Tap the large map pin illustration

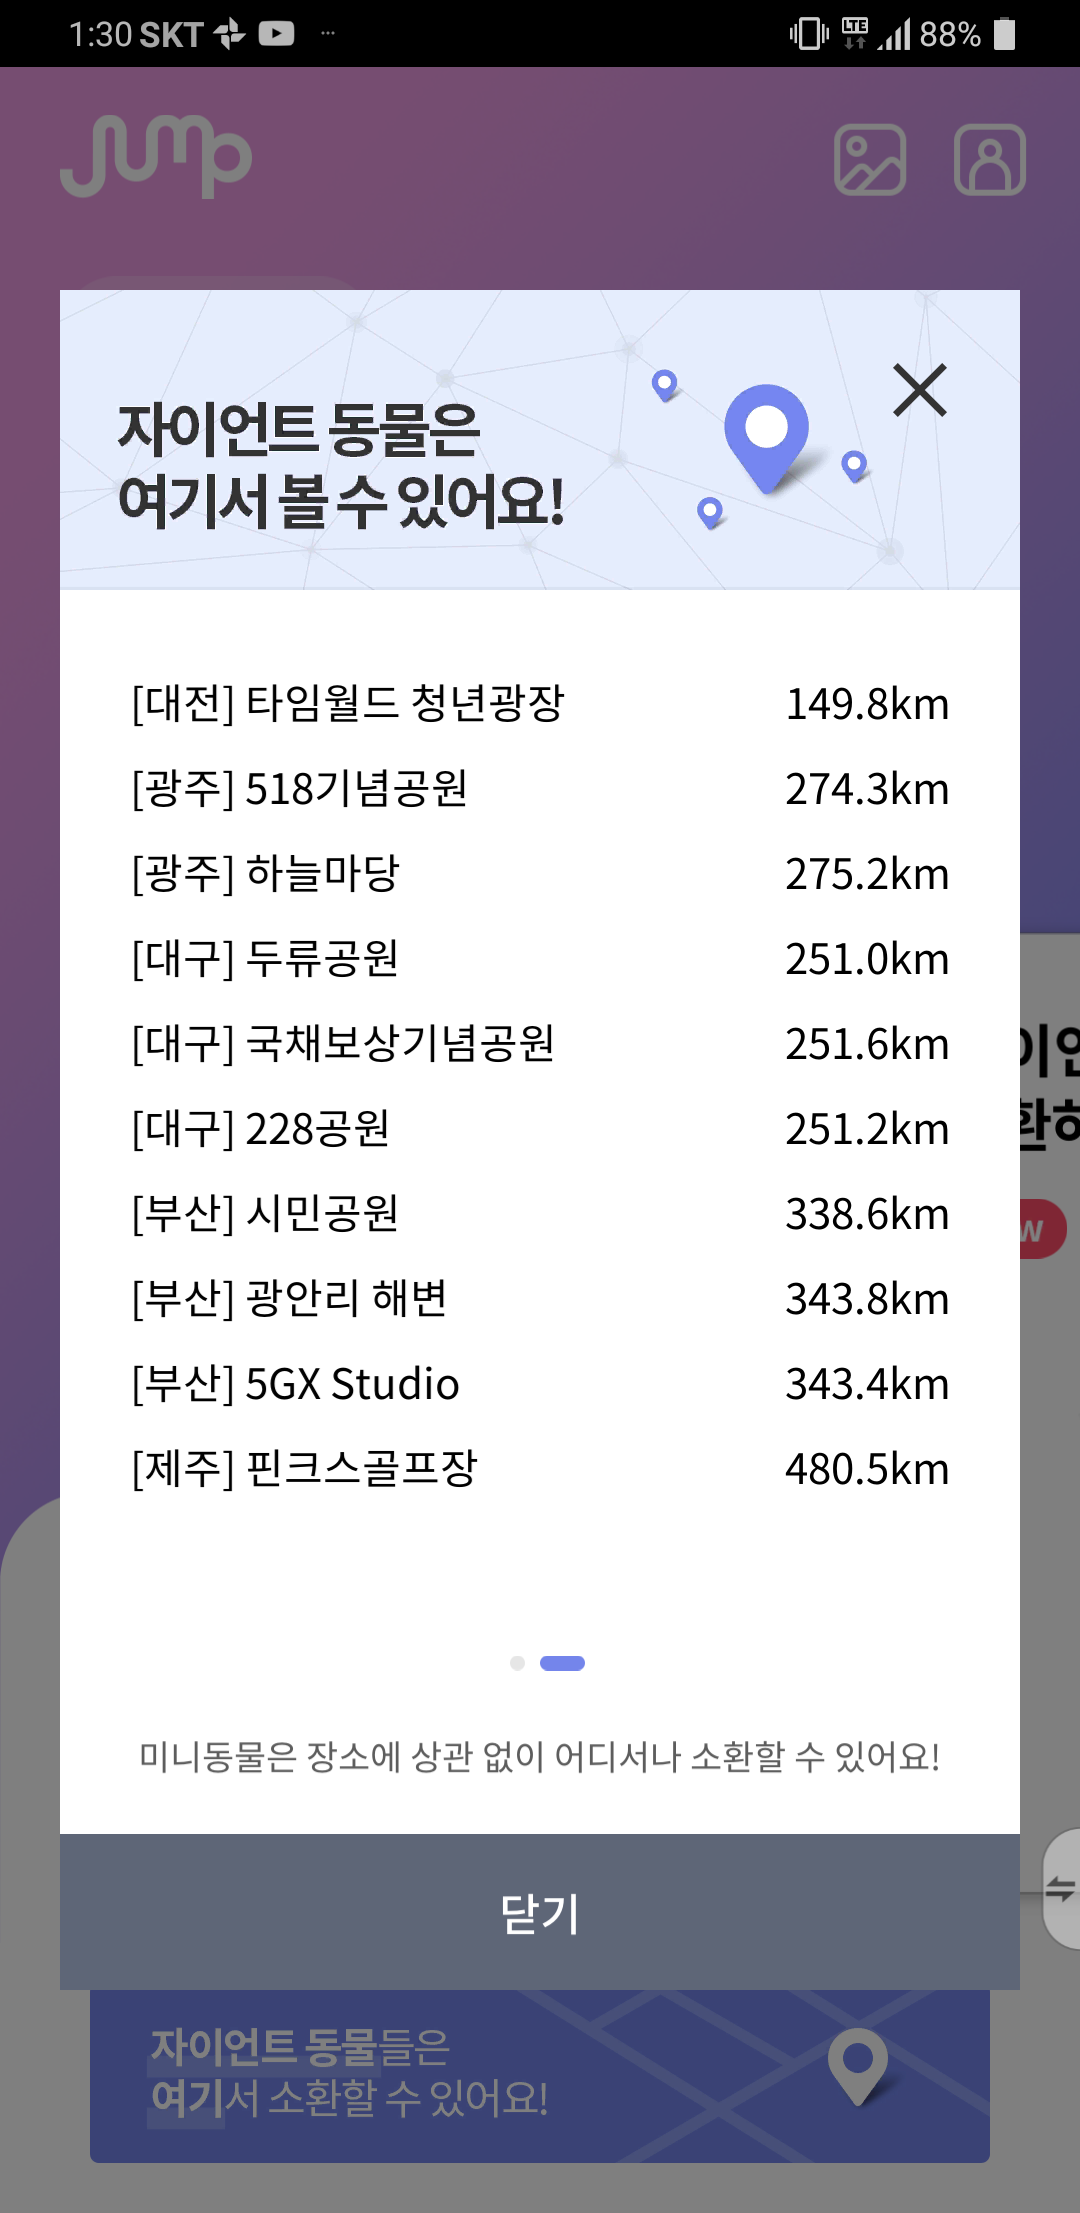(767, 438)
